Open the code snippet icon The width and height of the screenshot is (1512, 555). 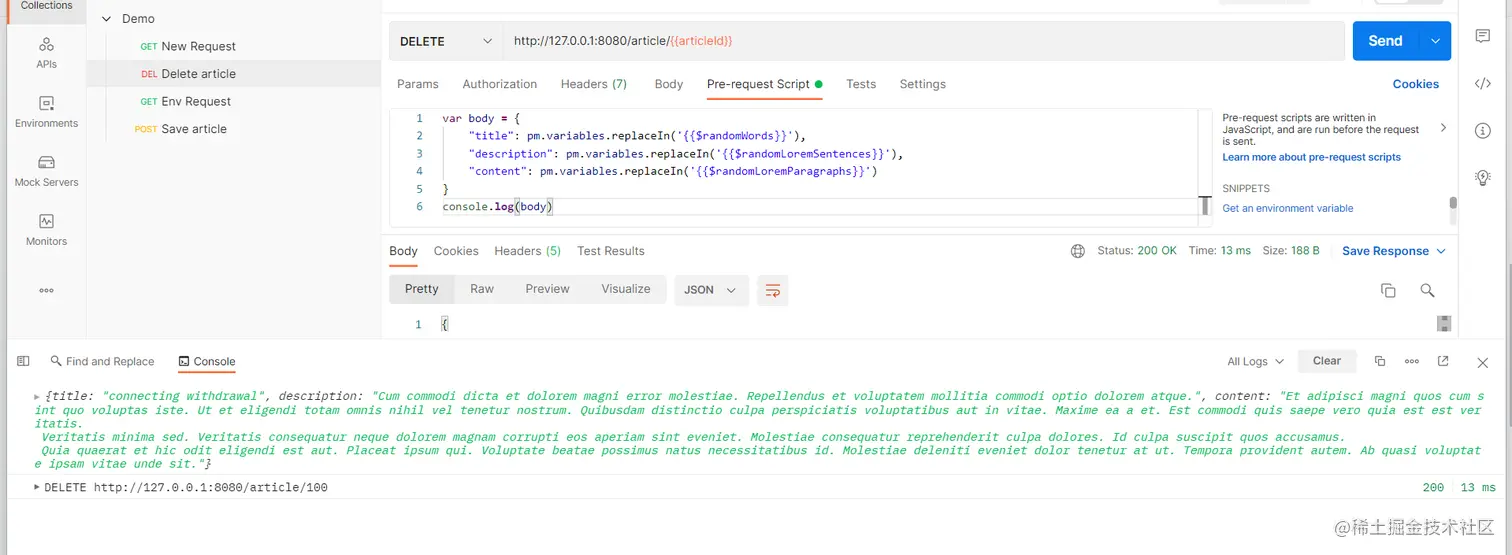(x=1483, y=84)
